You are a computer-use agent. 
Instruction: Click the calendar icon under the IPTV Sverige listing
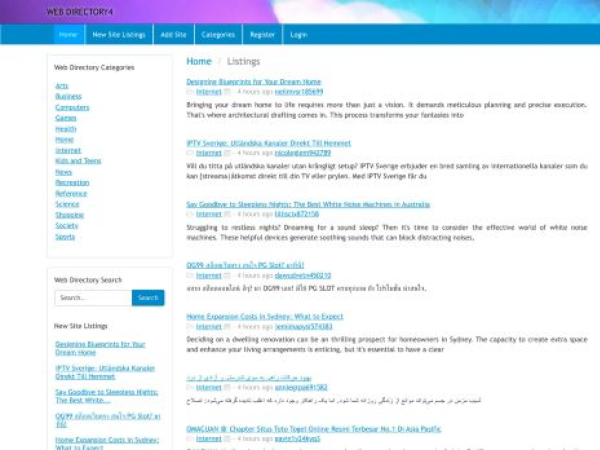(227, 153)
